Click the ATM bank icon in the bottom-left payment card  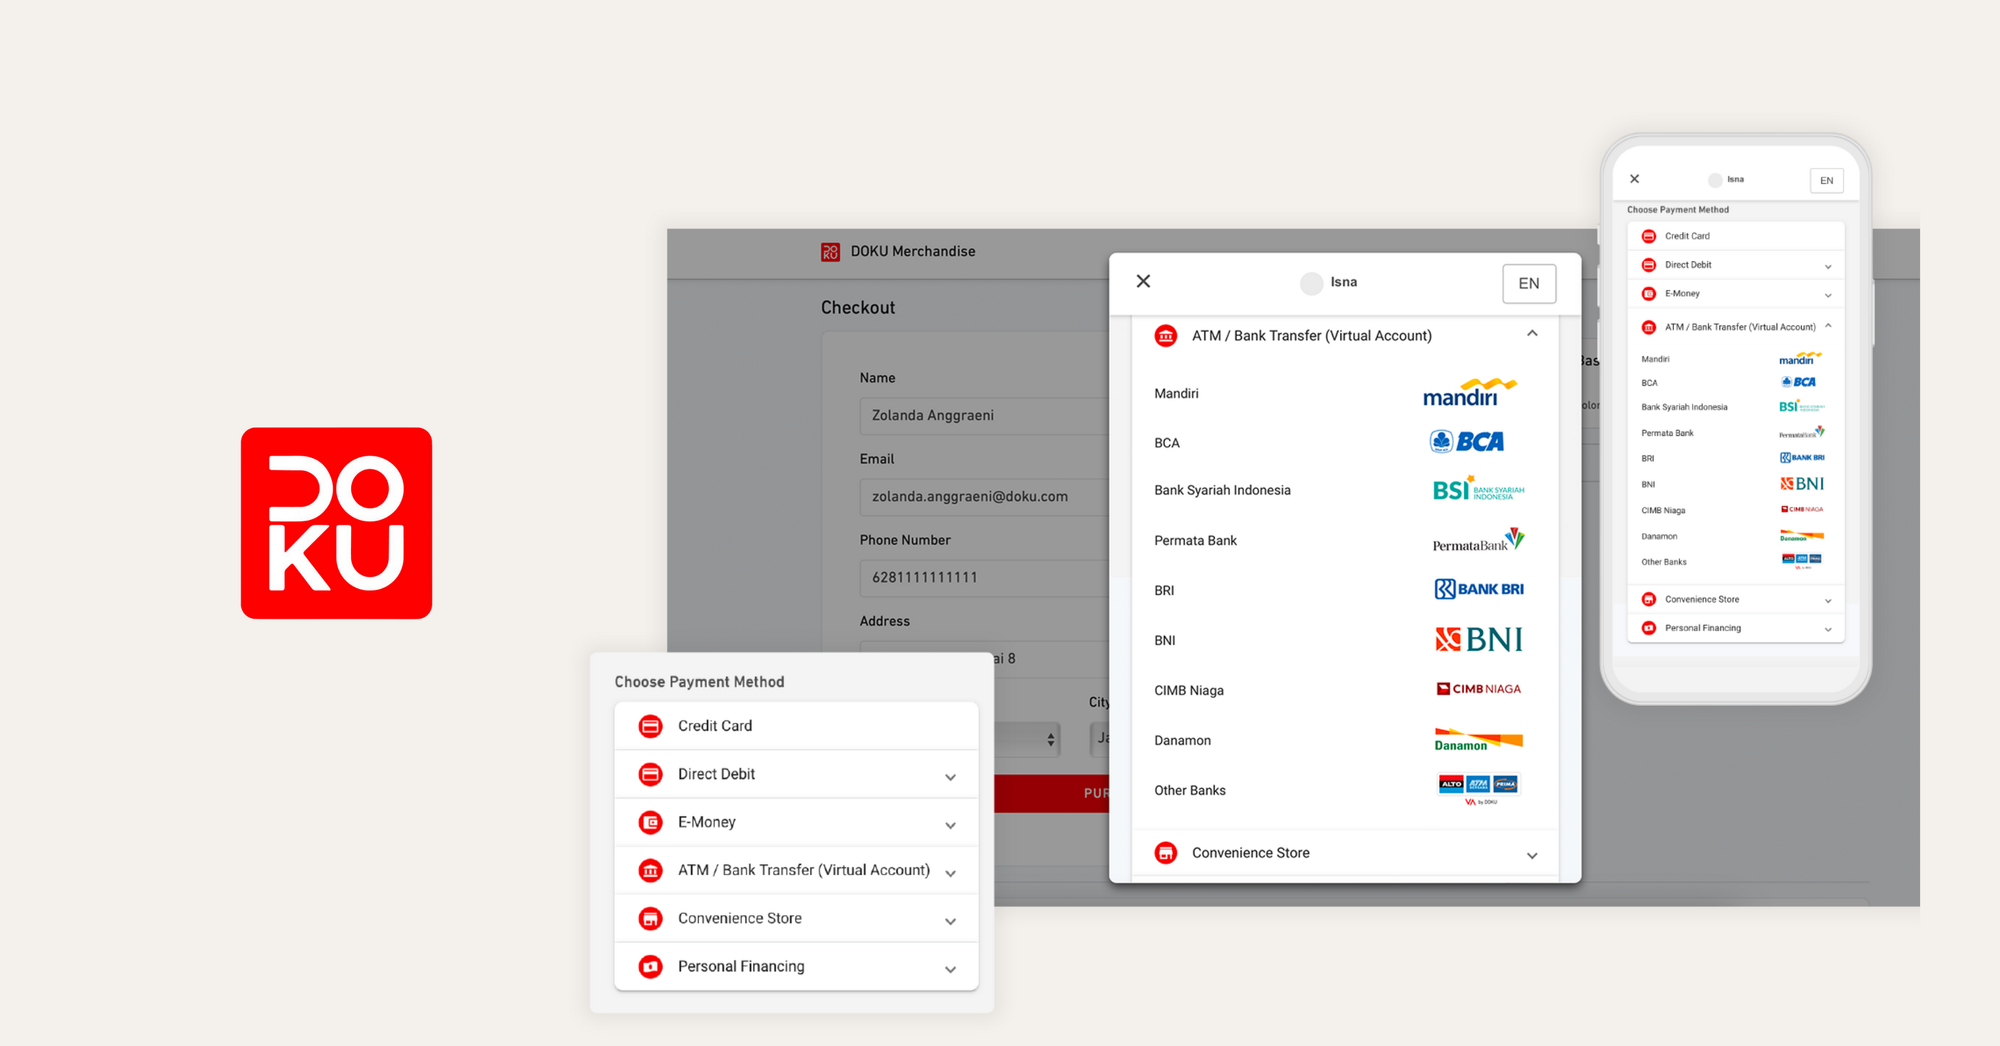[650, 870]
